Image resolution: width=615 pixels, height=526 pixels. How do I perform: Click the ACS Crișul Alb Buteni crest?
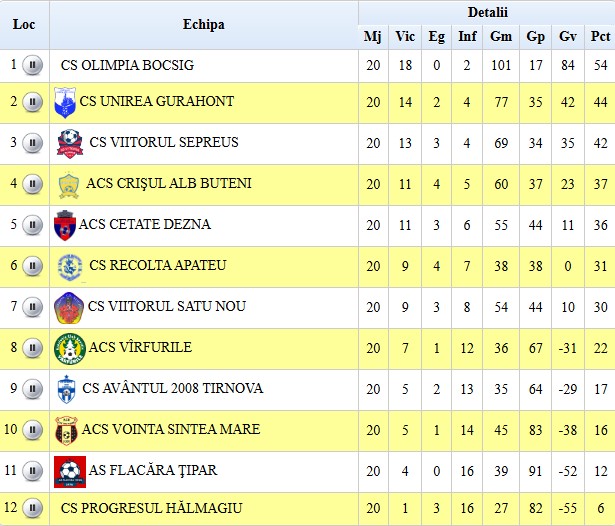[x=69, y=184]
